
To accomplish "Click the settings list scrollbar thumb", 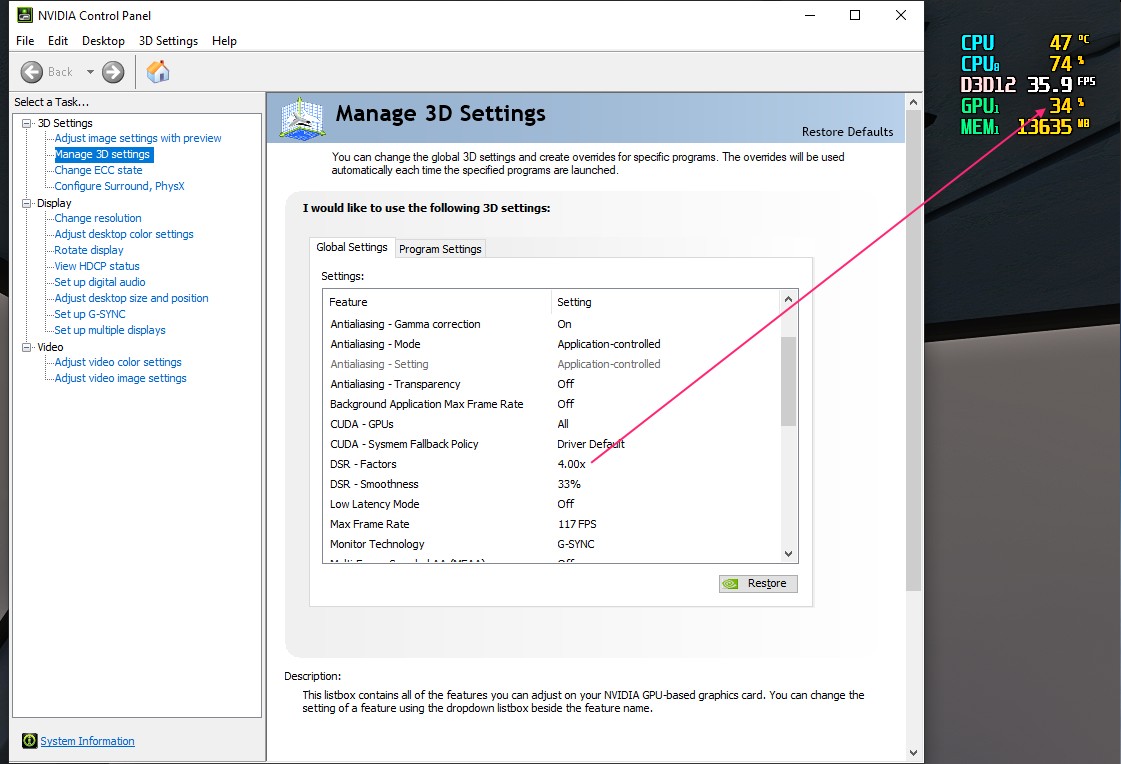I will [x=789, y=381].
